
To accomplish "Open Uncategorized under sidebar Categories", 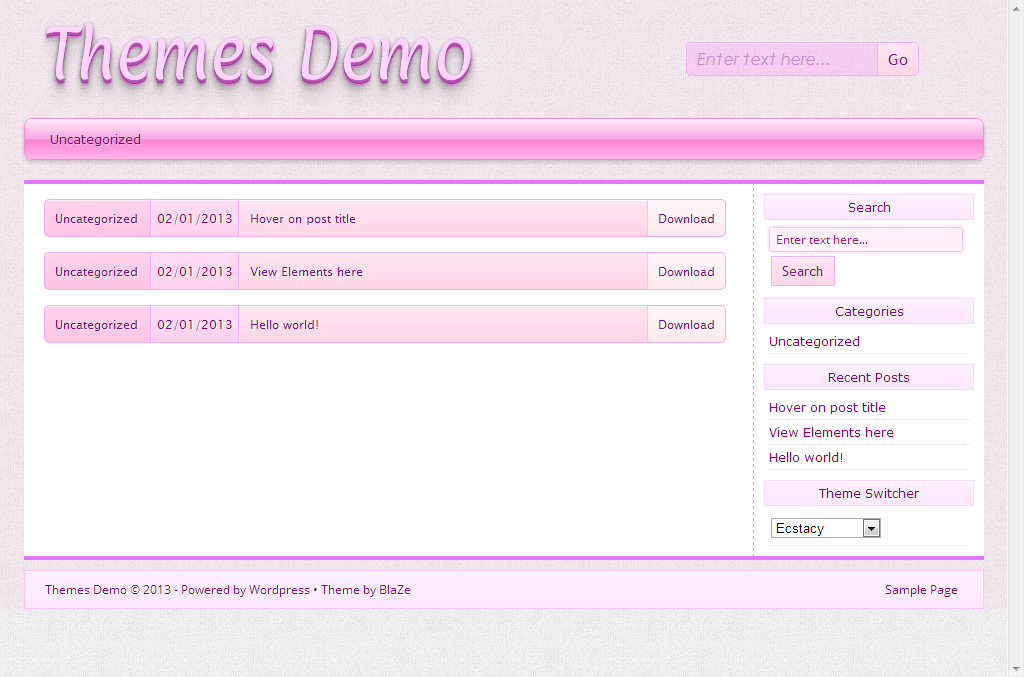I will click(x=814, y=342).
